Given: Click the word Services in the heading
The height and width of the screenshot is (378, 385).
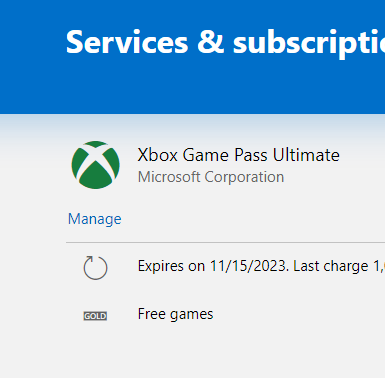Looking at the screenshot, I should tap(127, 42).
